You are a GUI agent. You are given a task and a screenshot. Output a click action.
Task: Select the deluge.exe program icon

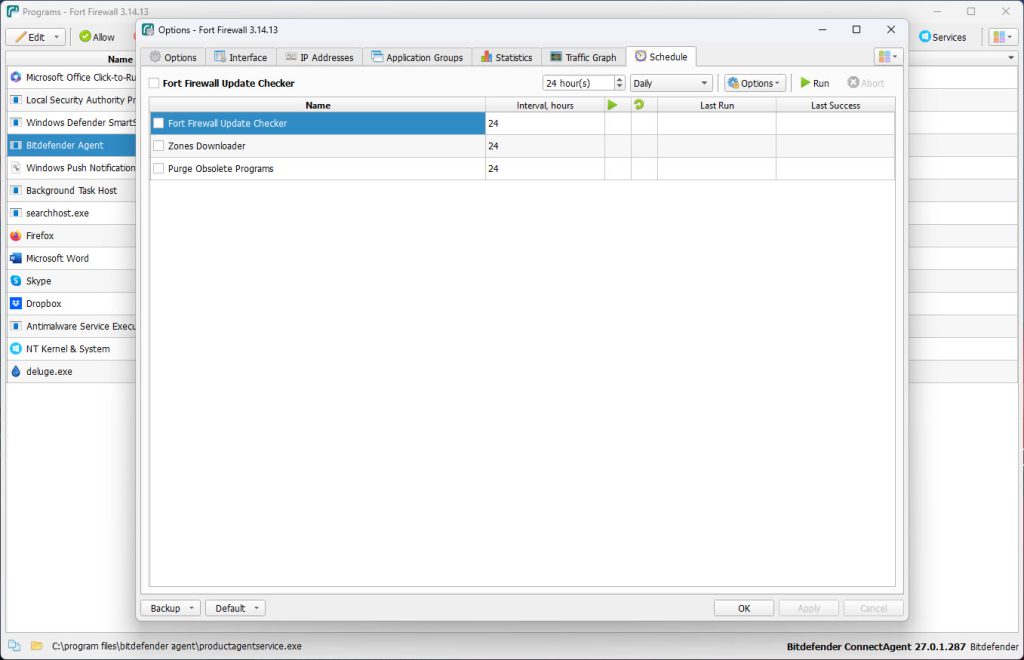click(x=16, y=371)
